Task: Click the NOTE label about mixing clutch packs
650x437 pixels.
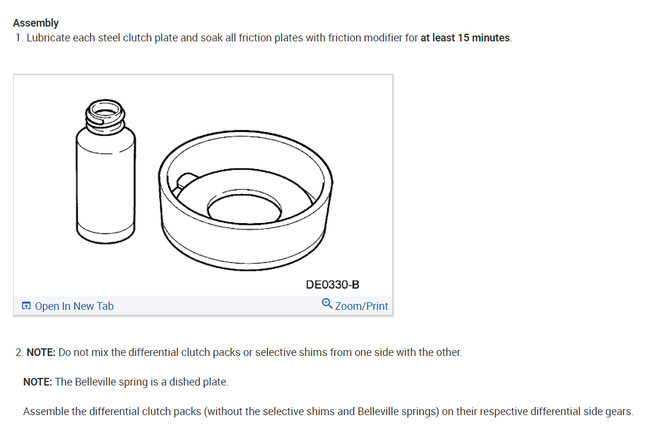Action: tap(40, 353)
